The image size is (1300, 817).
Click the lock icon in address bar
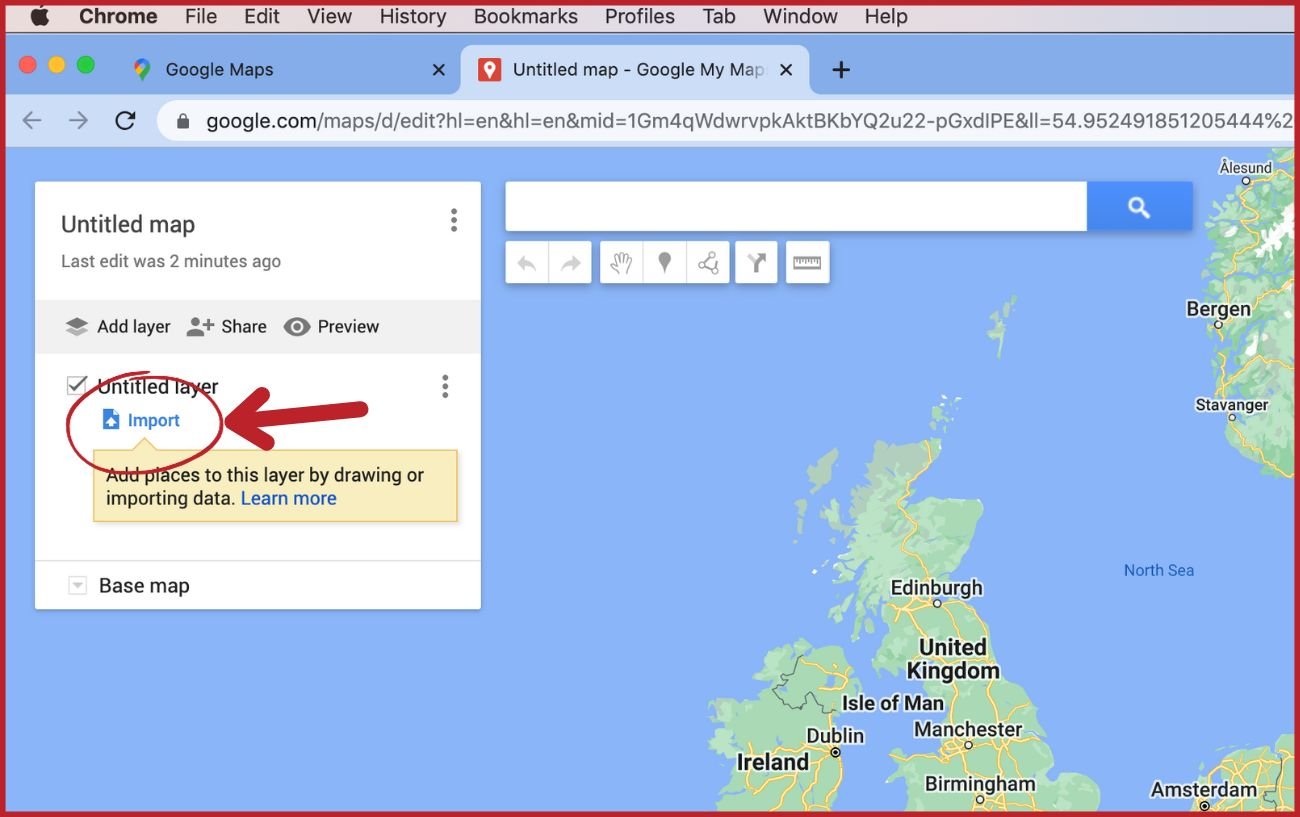182,122
